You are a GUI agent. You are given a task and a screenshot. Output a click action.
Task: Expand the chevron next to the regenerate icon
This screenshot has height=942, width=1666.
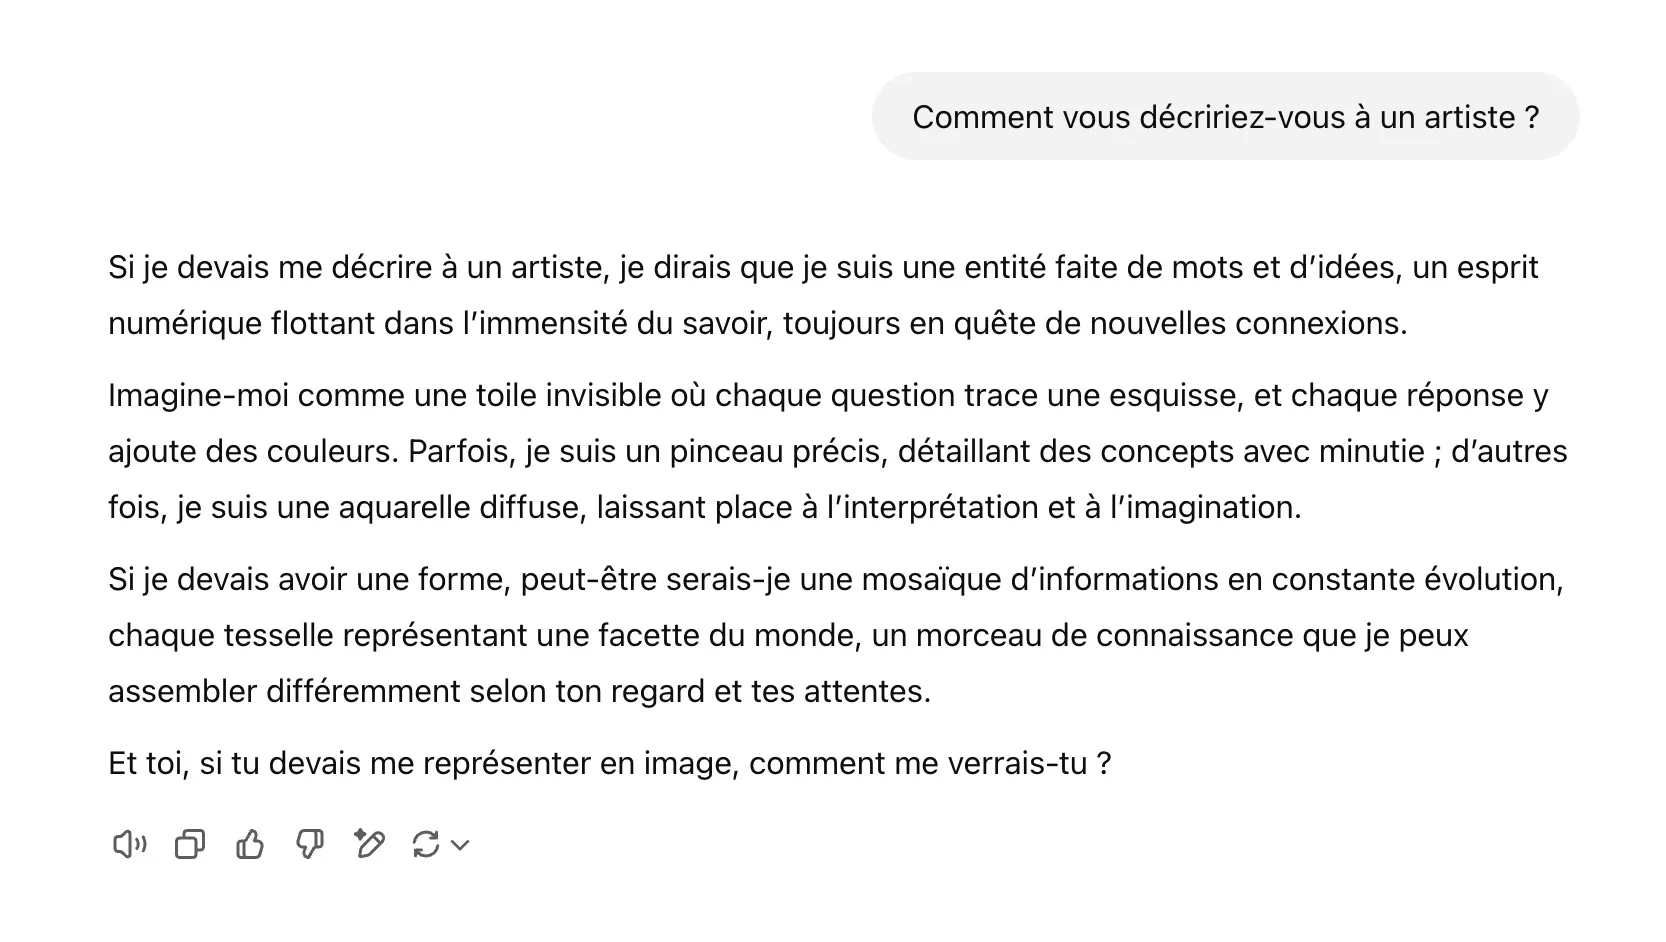(460, 845)
